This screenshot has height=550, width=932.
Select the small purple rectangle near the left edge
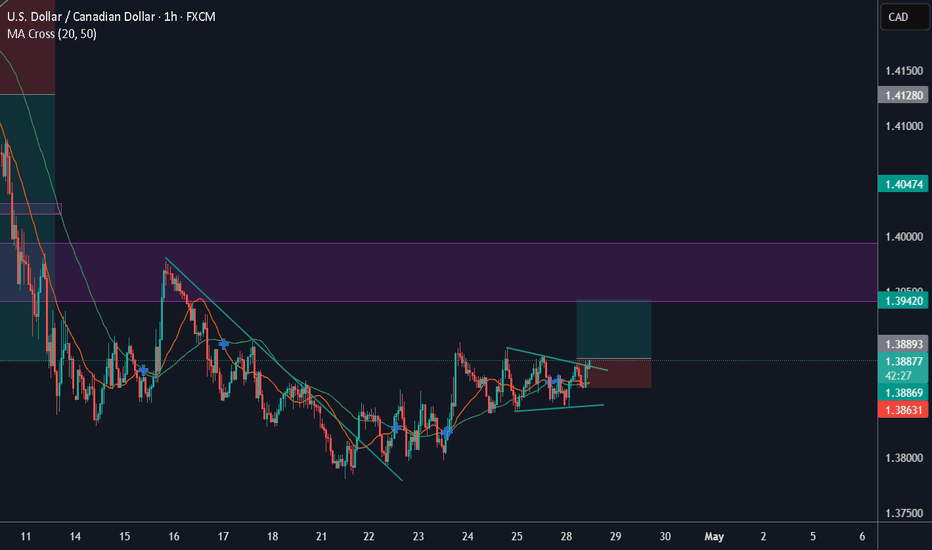(x=30, y=209)
